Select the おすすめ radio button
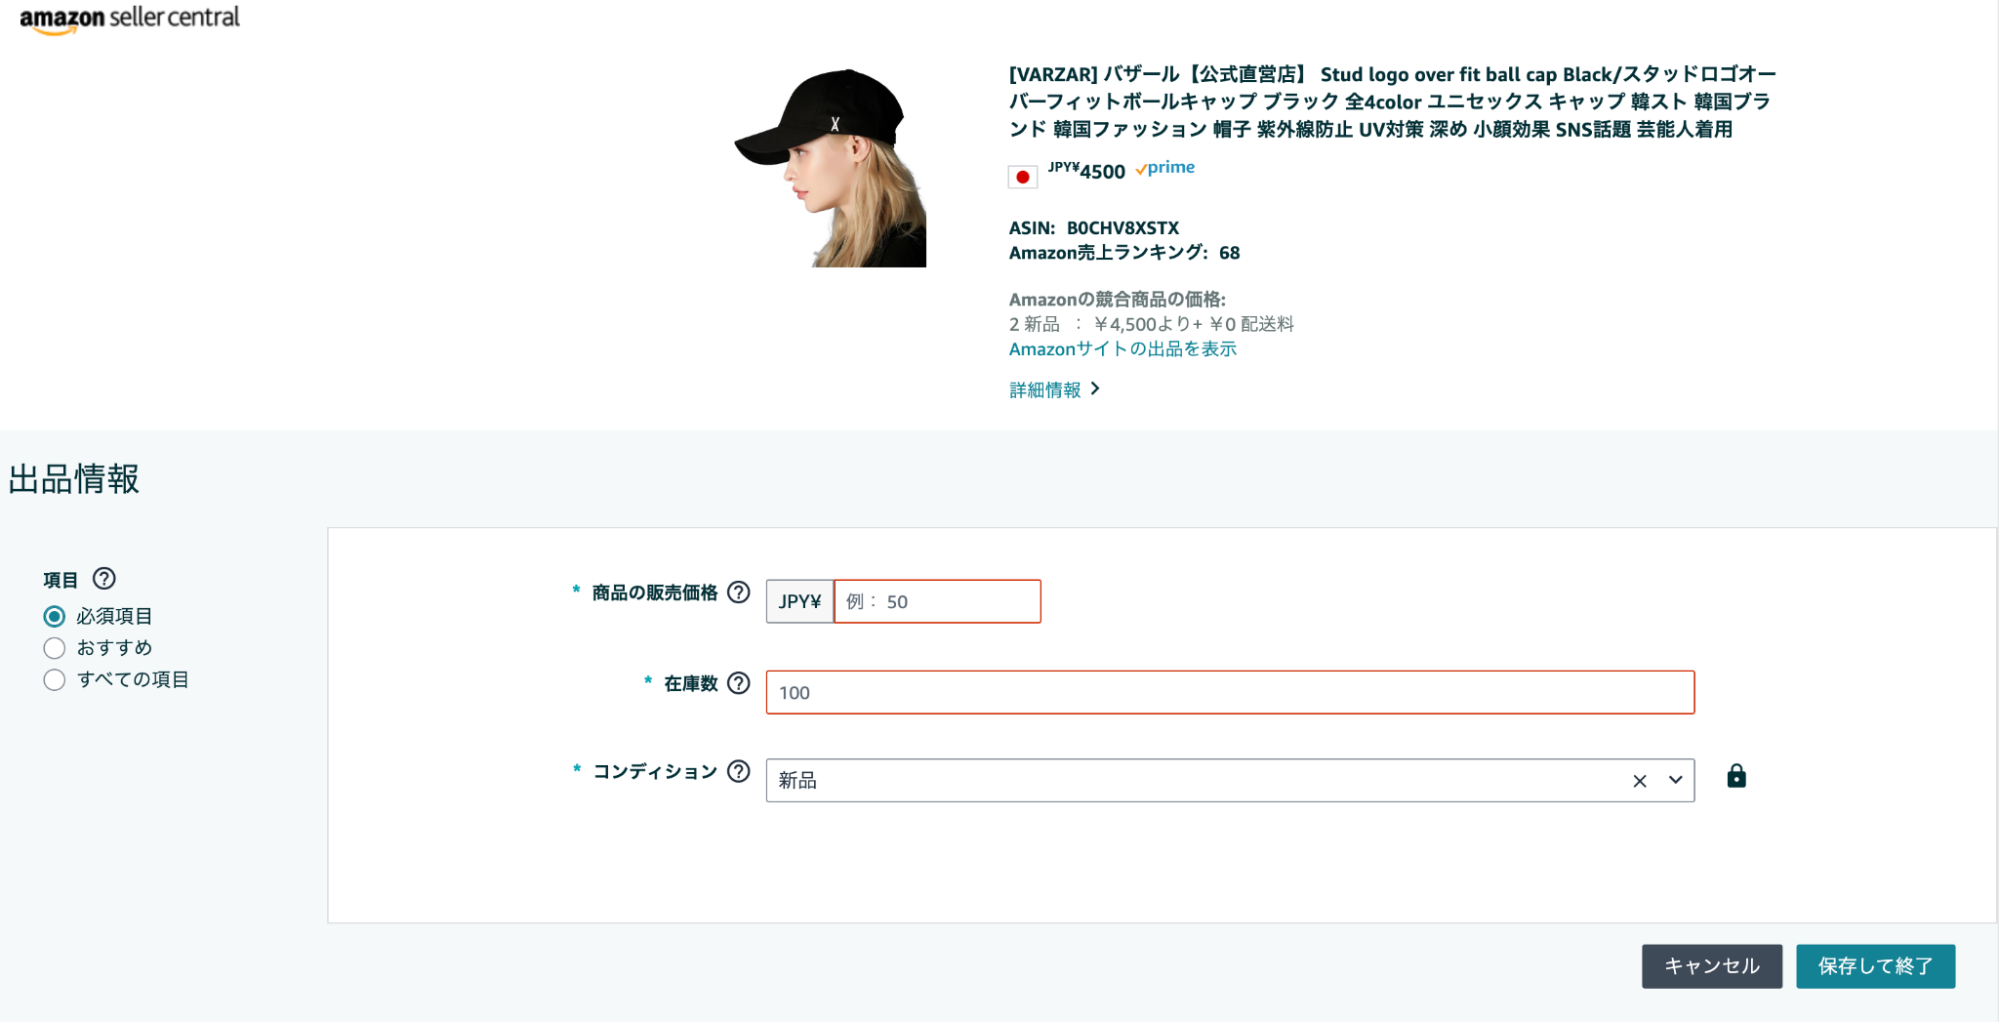Image resolution: width=1999 pixels, height=1022 pixels. (55, 648)
